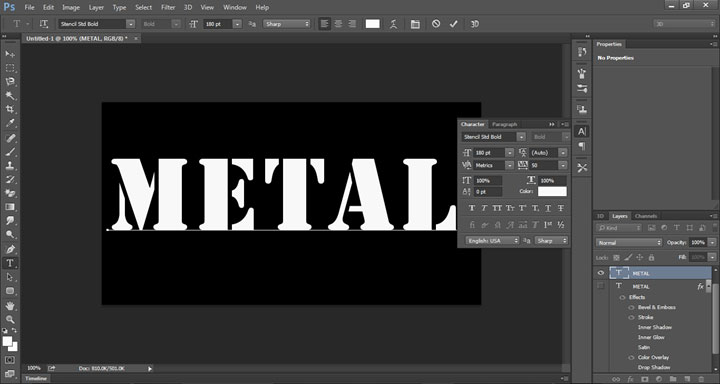720x384 pixels.
Task: Delete layer using the trash icon
Action: [x=701, y=379]
